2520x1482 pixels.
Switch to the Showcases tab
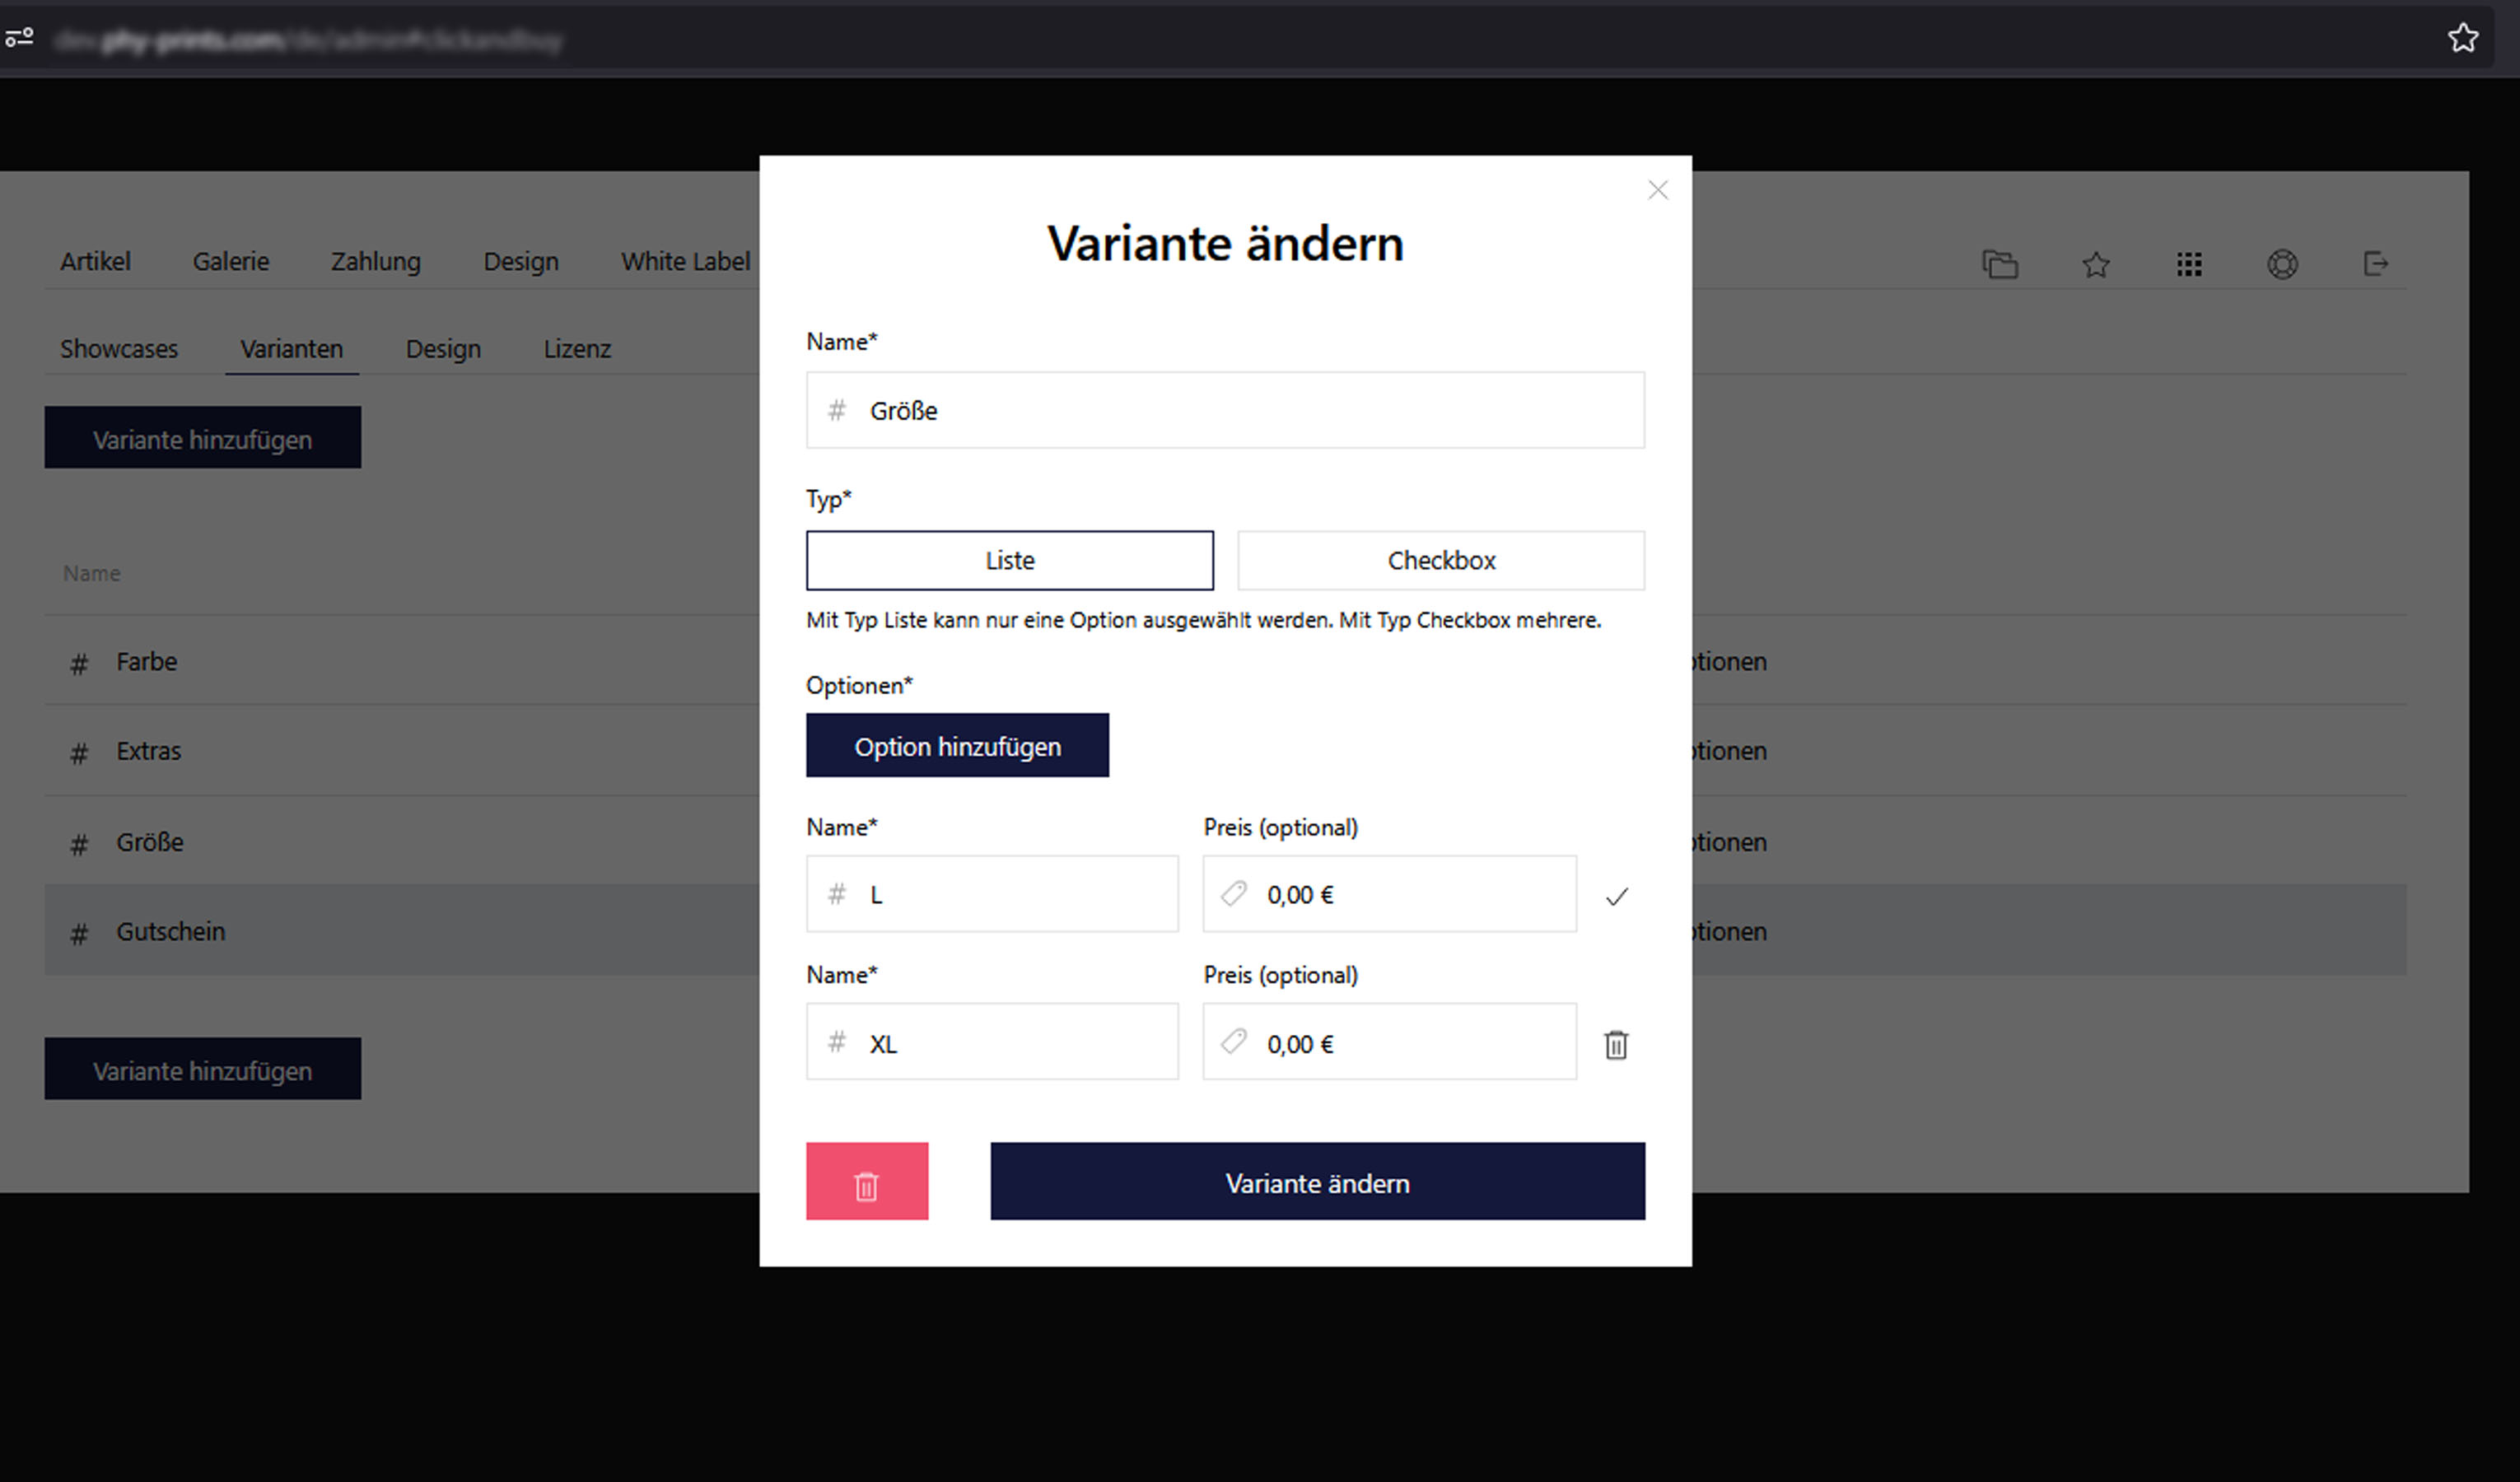point(118,349)
